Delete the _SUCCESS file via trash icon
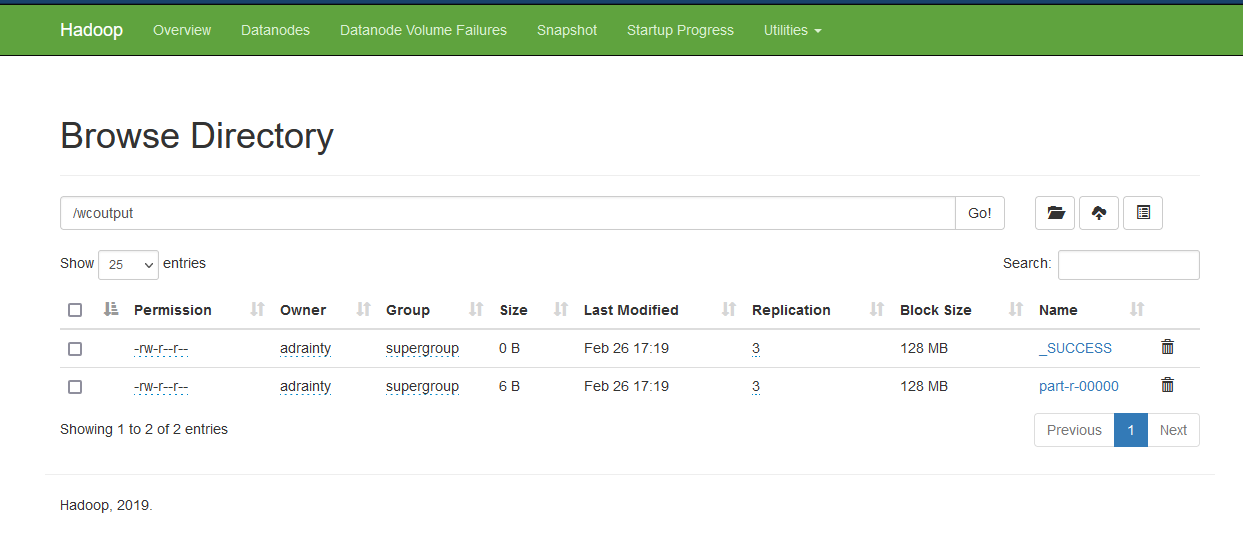 (1167, 347)
